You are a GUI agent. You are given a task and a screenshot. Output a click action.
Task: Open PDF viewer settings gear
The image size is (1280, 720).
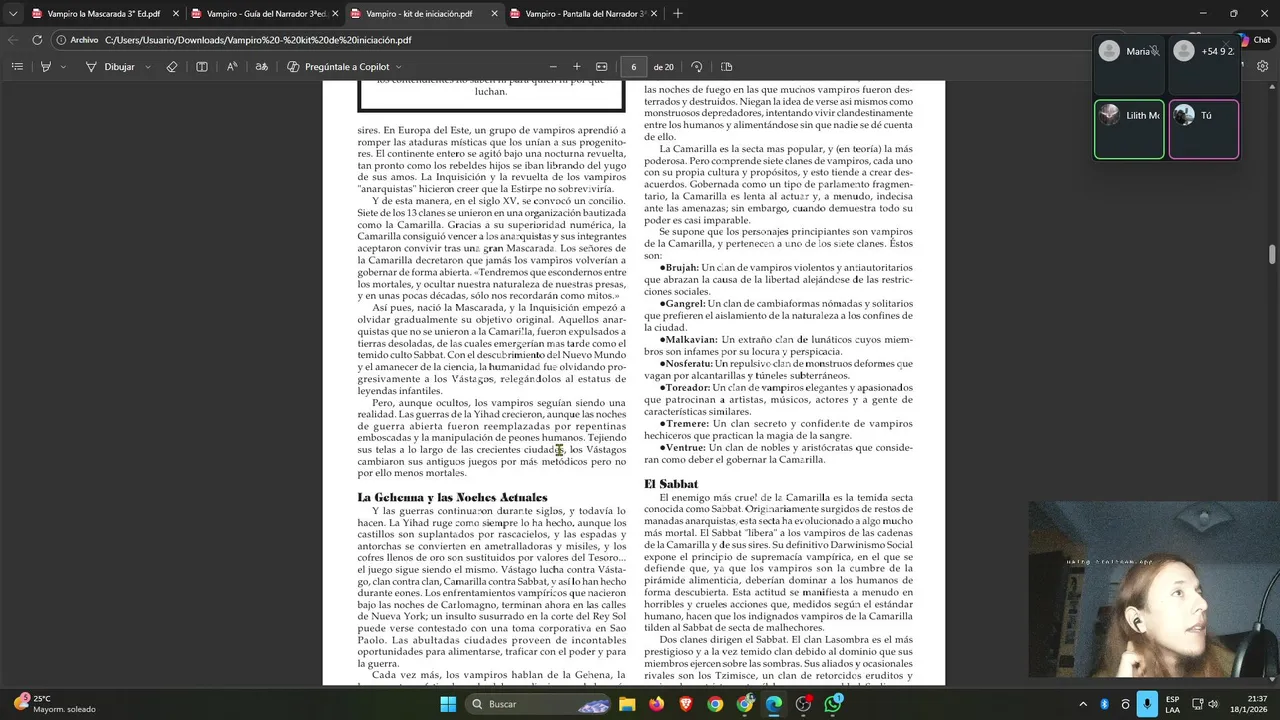(1263, 67)
